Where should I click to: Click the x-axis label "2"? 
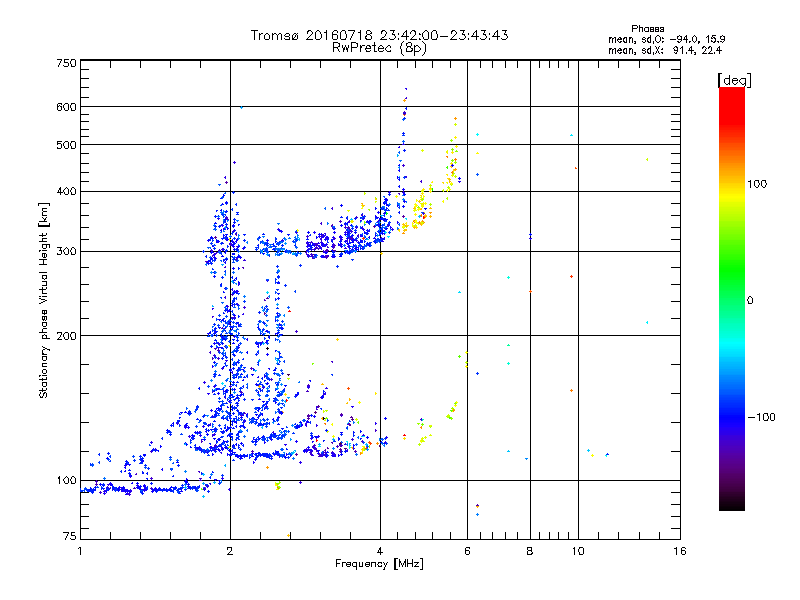230,551
